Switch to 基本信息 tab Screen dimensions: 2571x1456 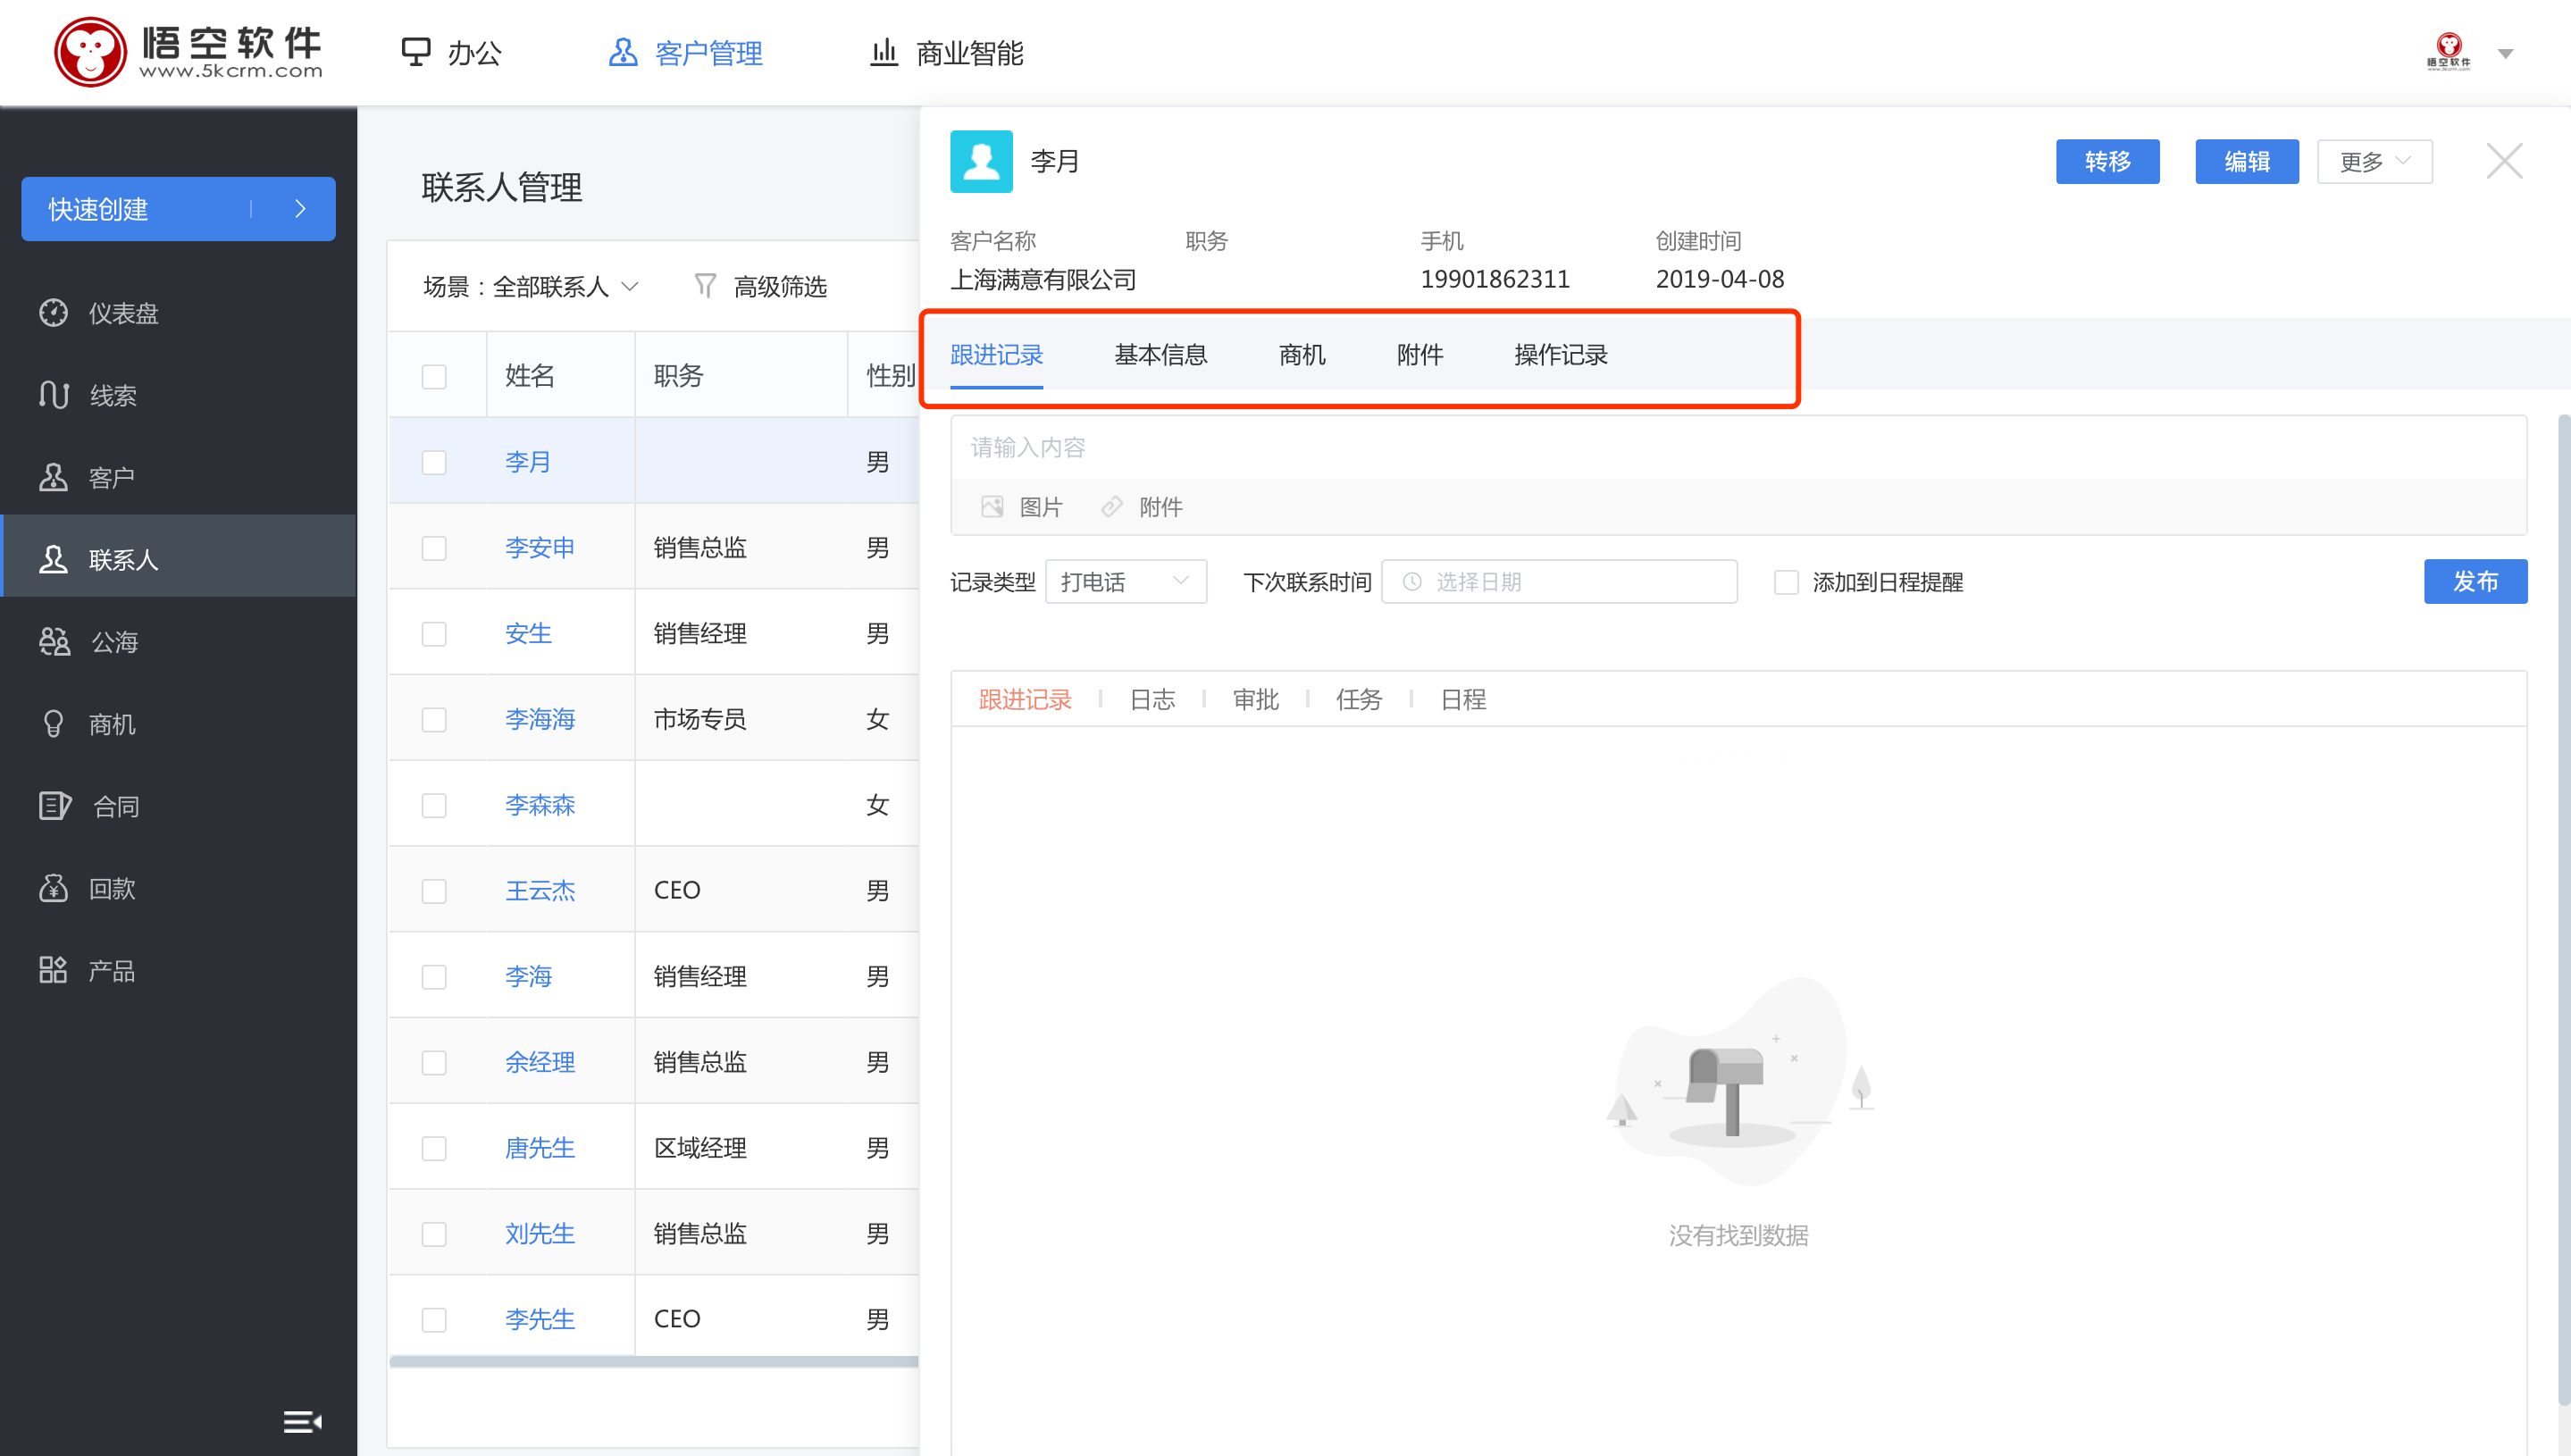pos(1160,355)
